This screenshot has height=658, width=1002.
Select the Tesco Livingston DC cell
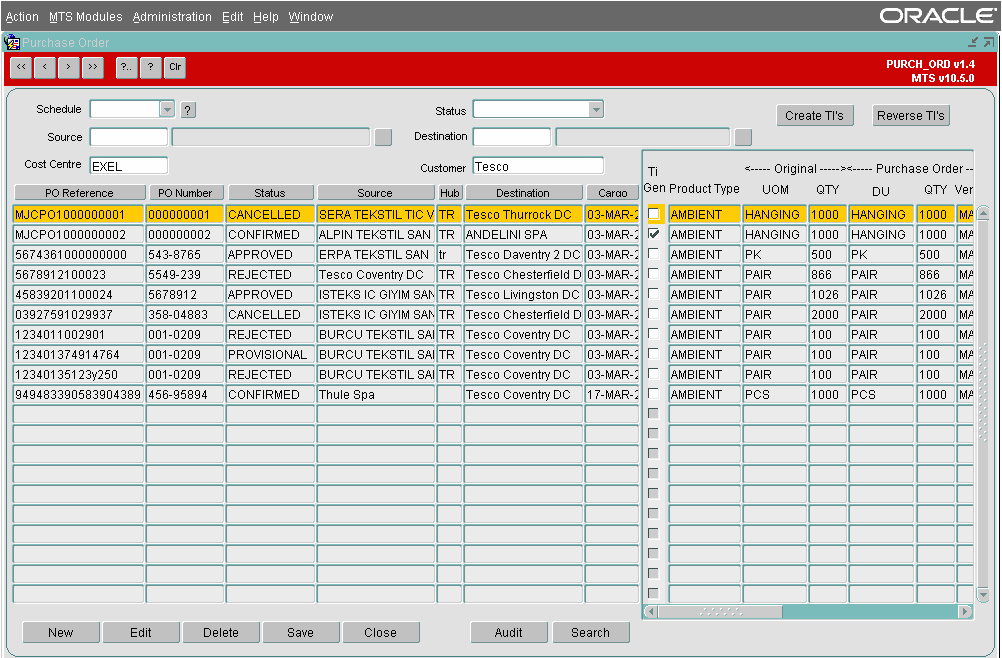click(524, 295)
